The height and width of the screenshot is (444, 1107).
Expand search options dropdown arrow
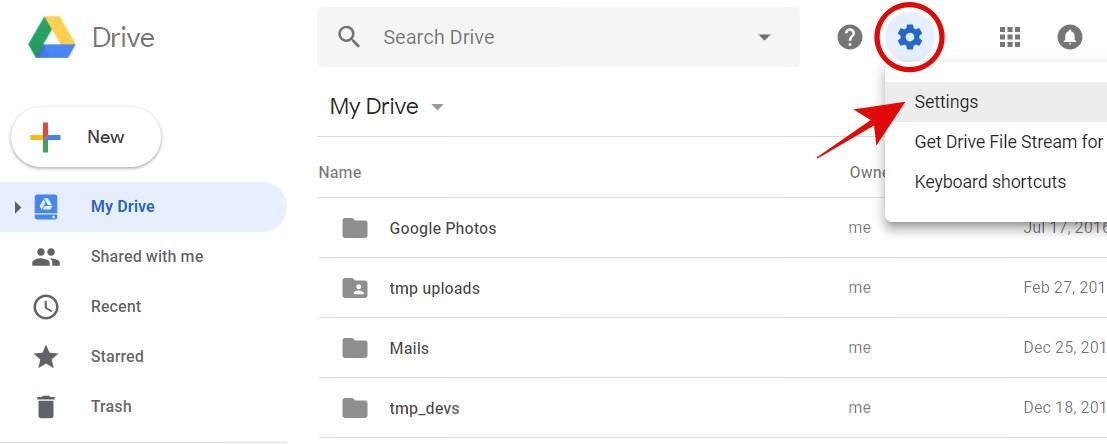coord(764,37)
